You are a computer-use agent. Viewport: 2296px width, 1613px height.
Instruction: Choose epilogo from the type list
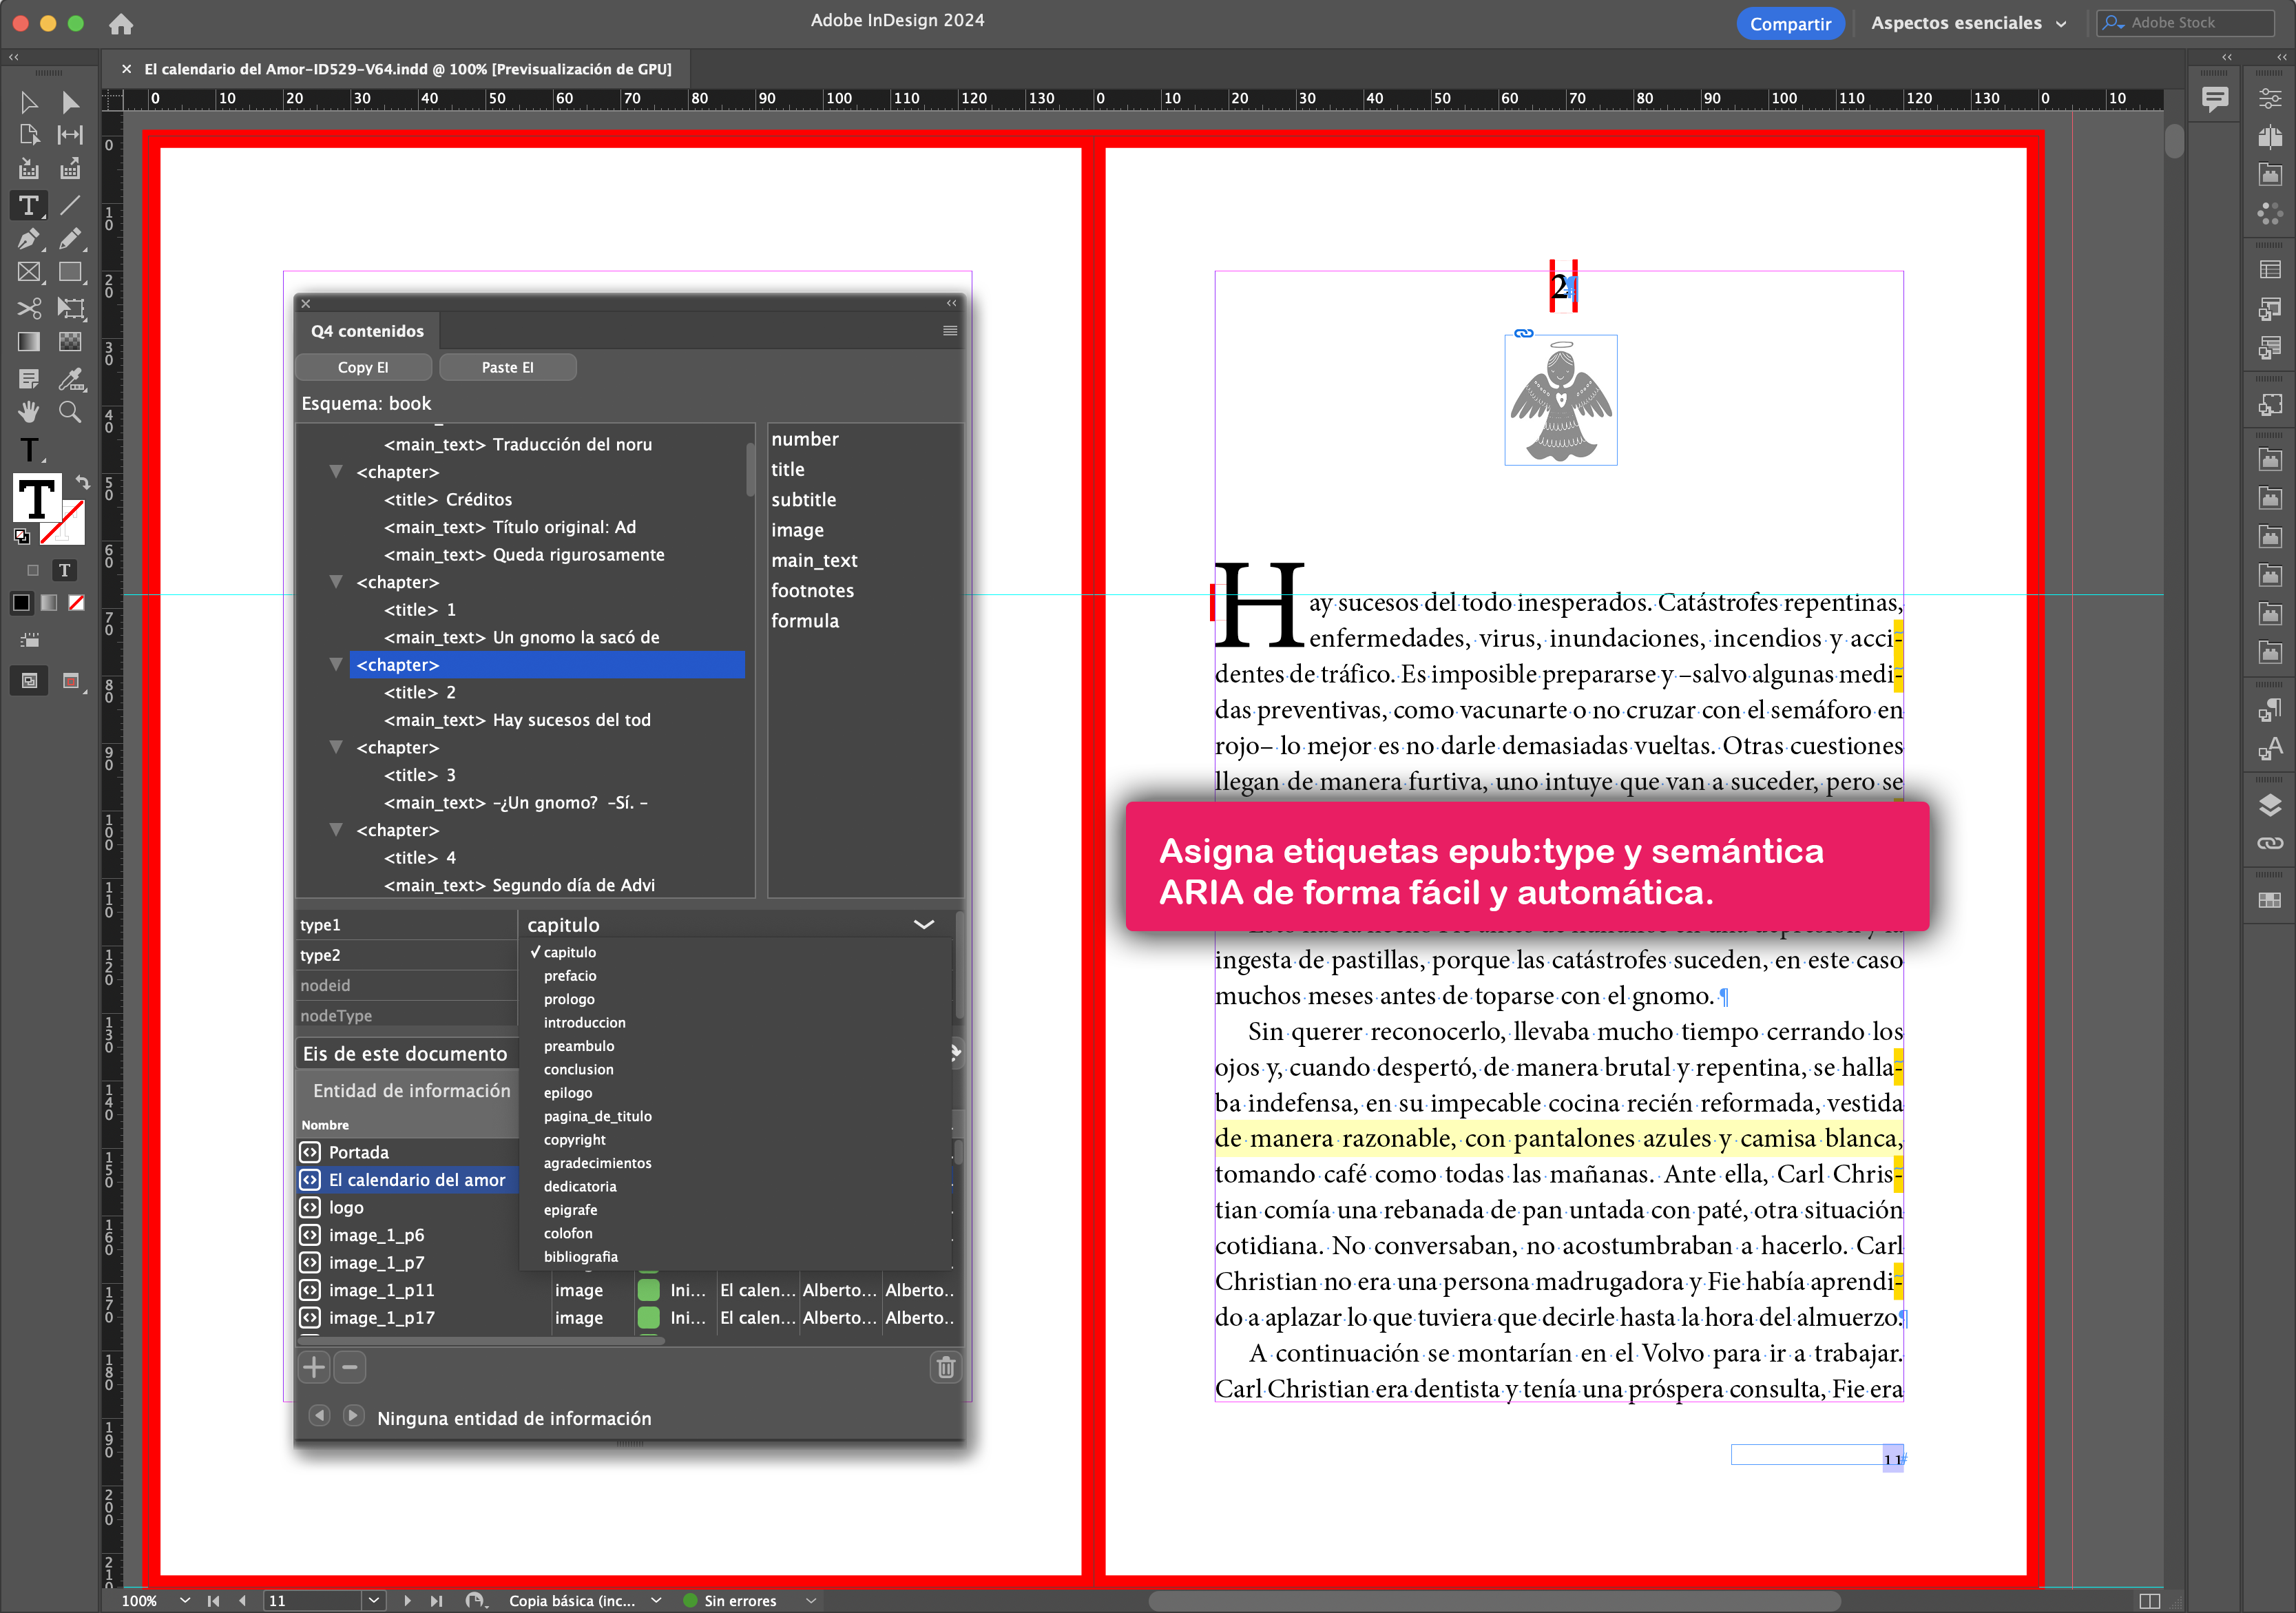(x=567, y=1093)
